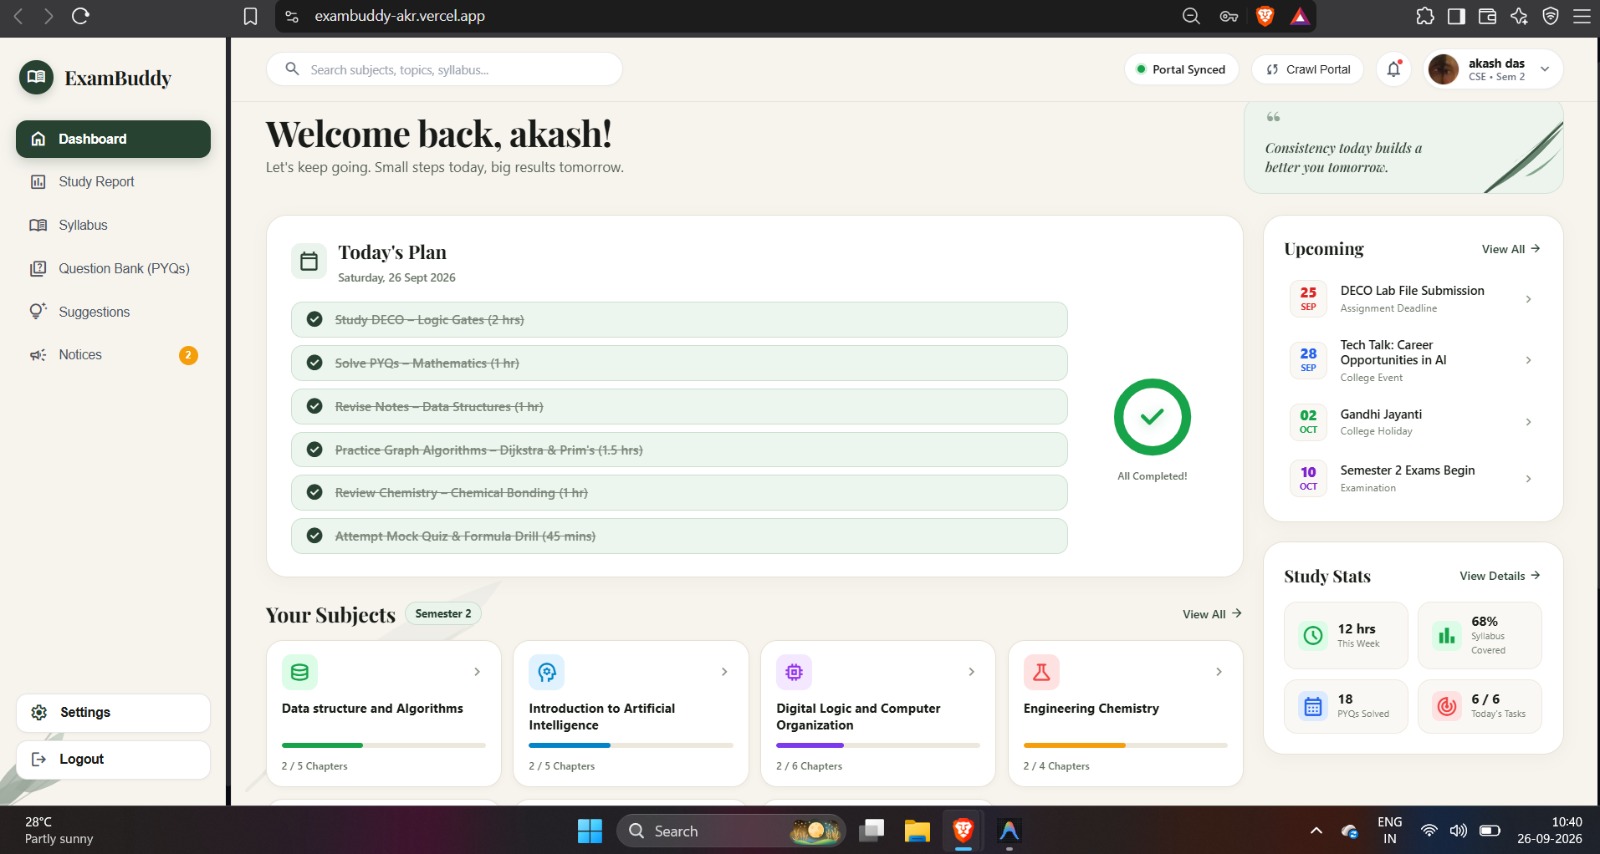Click the Crawl Portal button
Viewport: 1600px width, 854px height.
tap(1308, 69)
